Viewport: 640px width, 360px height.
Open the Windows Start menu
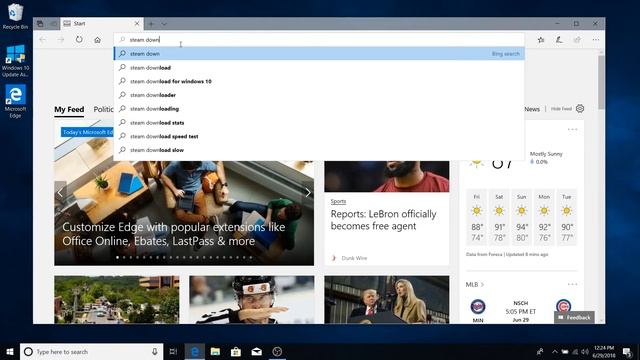[x=10, y=351]
